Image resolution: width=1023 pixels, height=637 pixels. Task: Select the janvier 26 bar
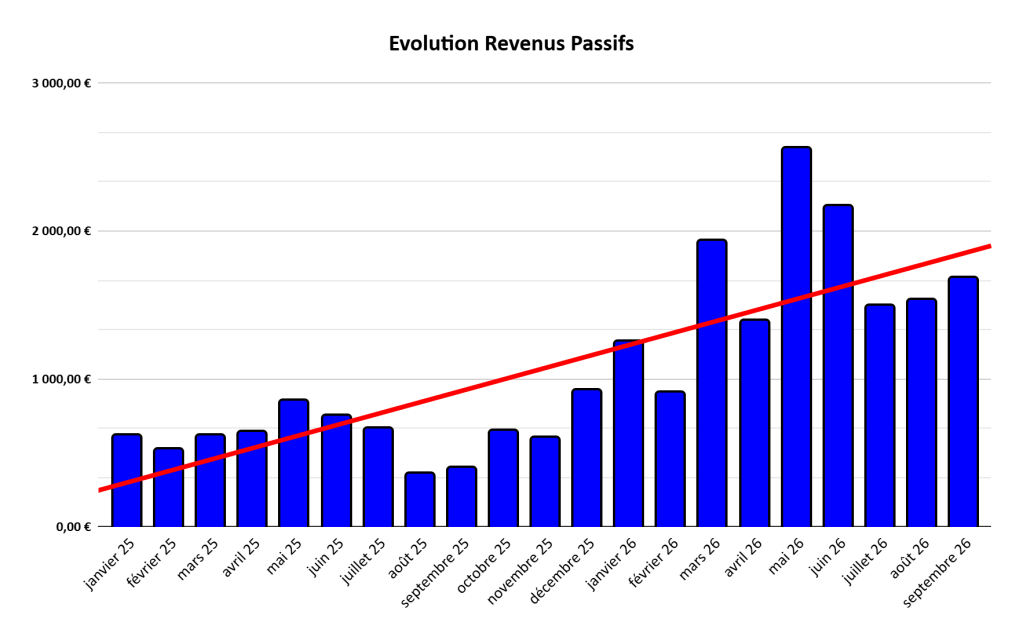click(628, 433)
